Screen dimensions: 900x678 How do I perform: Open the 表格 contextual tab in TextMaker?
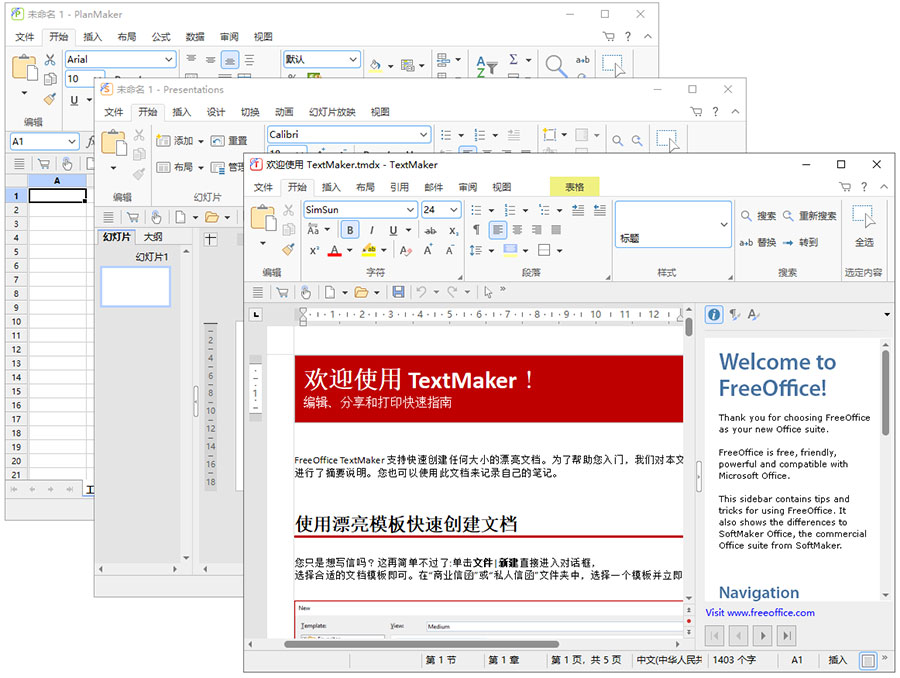coord(575,187)
